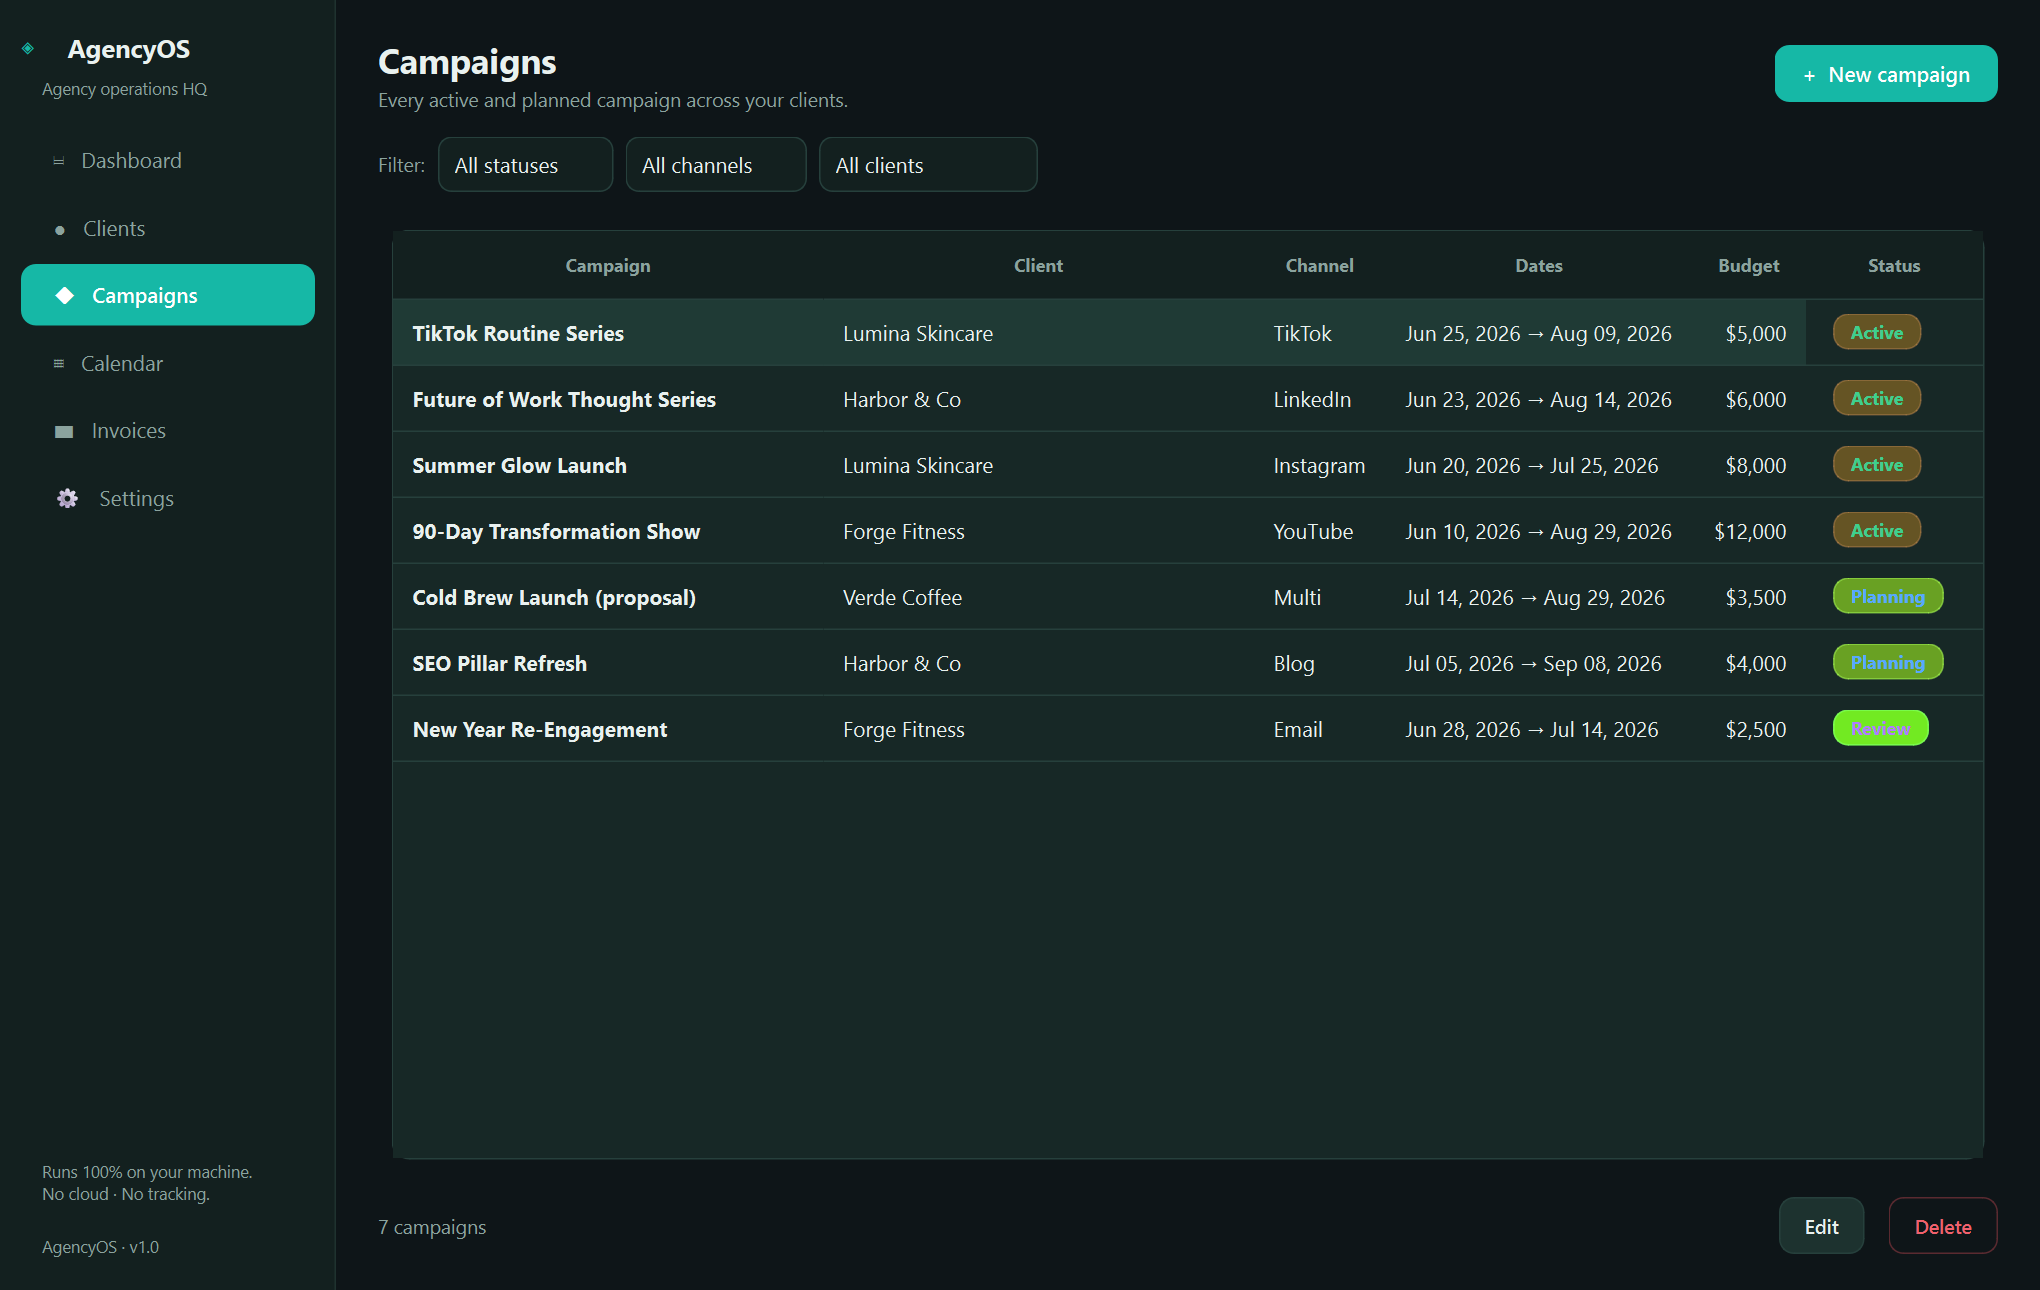Select Cold Brew Launch (proposal)
This screenshot has width=2040, height=1290.
pos(1188,597)
